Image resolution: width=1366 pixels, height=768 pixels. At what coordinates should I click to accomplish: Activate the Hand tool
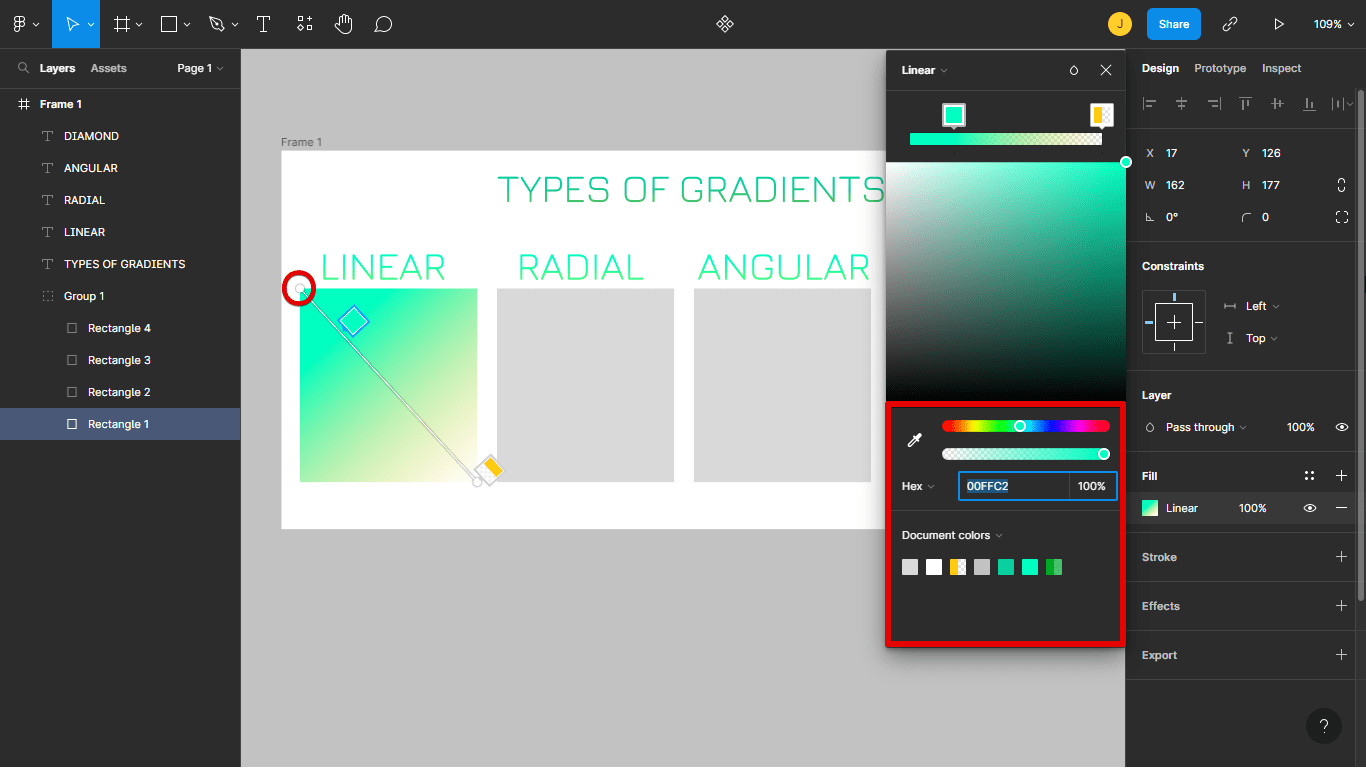pos(344,23)
